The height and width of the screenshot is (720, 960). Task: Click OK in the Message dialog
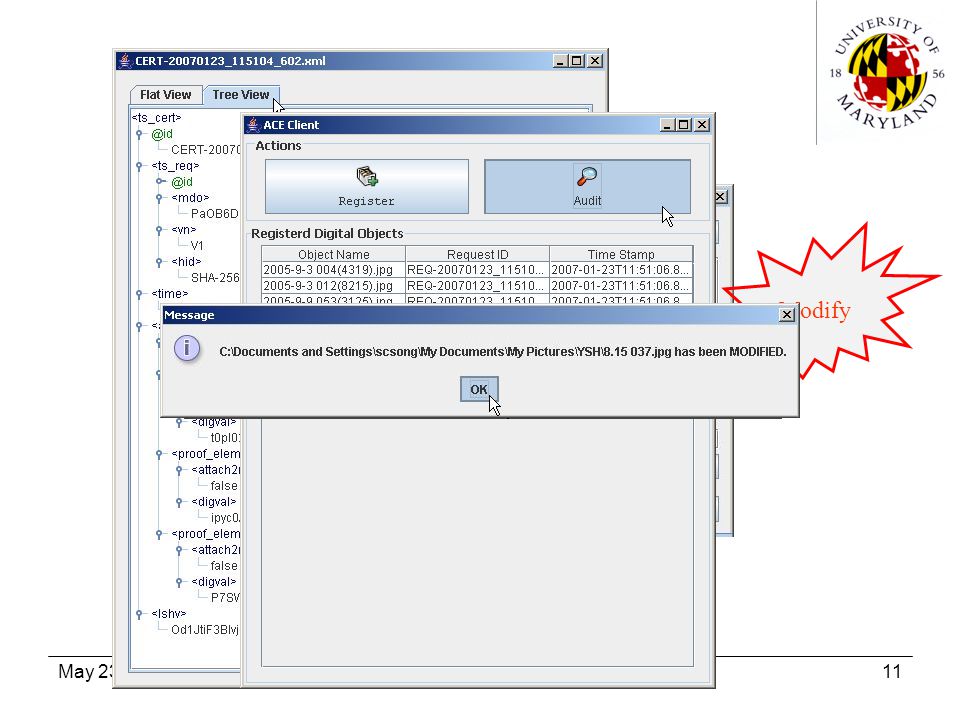(479, 389)
